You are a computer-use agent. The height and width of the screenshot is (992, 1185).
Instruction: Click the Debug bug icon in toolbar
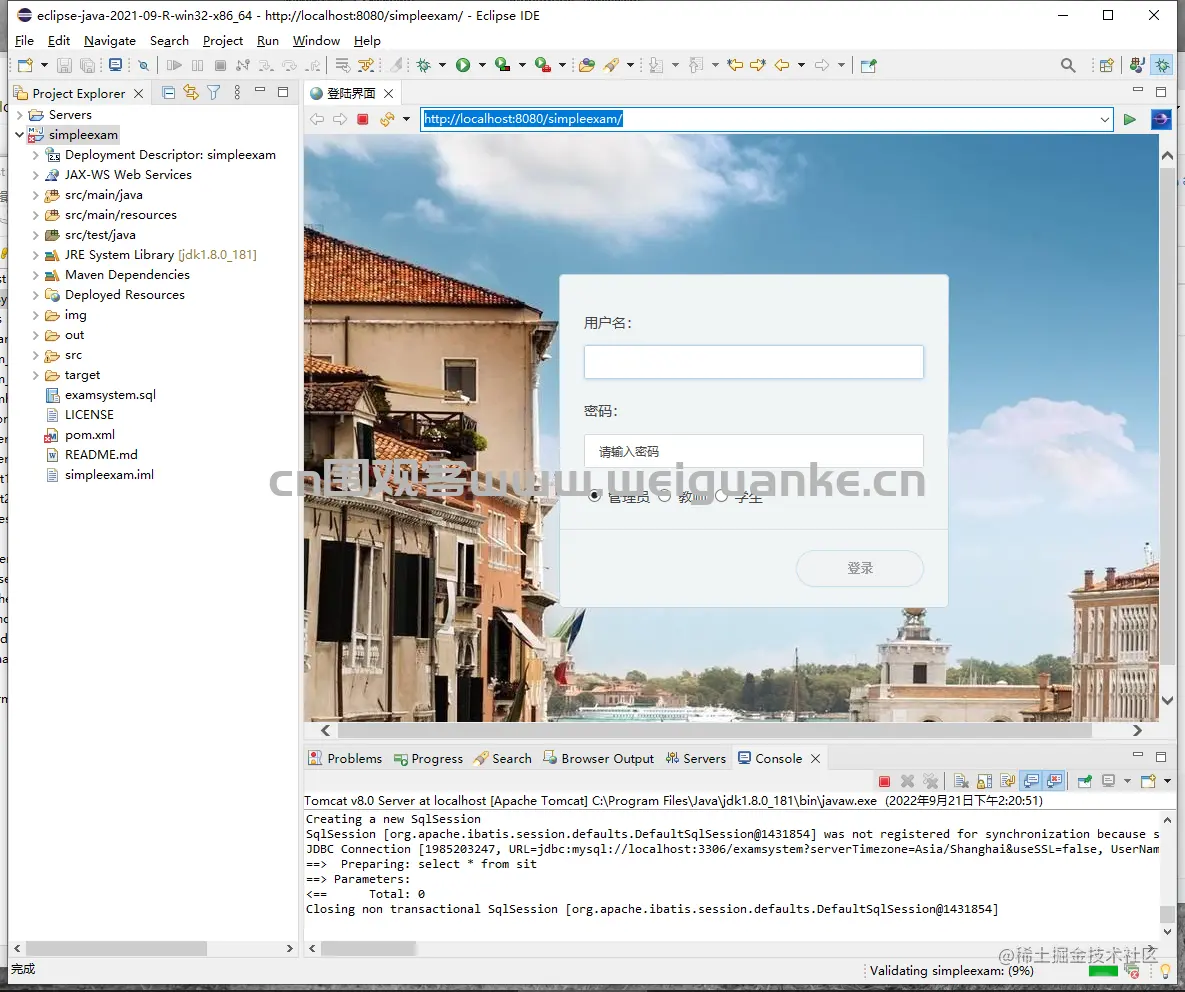424,66
